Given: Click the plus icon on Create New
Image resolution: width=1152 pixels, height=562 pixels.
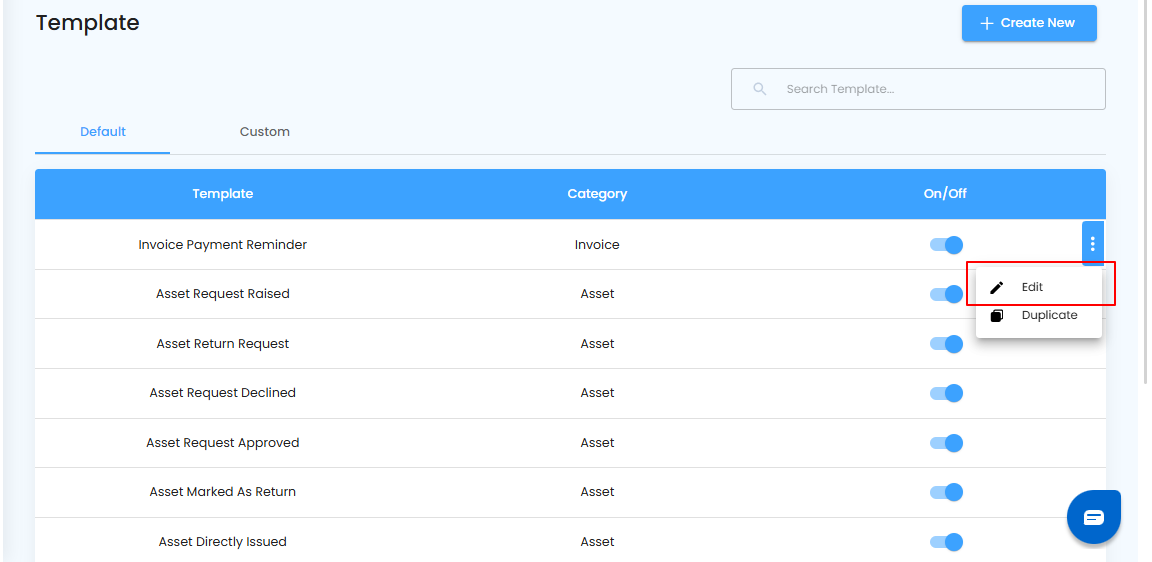Looking at the screenshot, I should coord(987,23).
